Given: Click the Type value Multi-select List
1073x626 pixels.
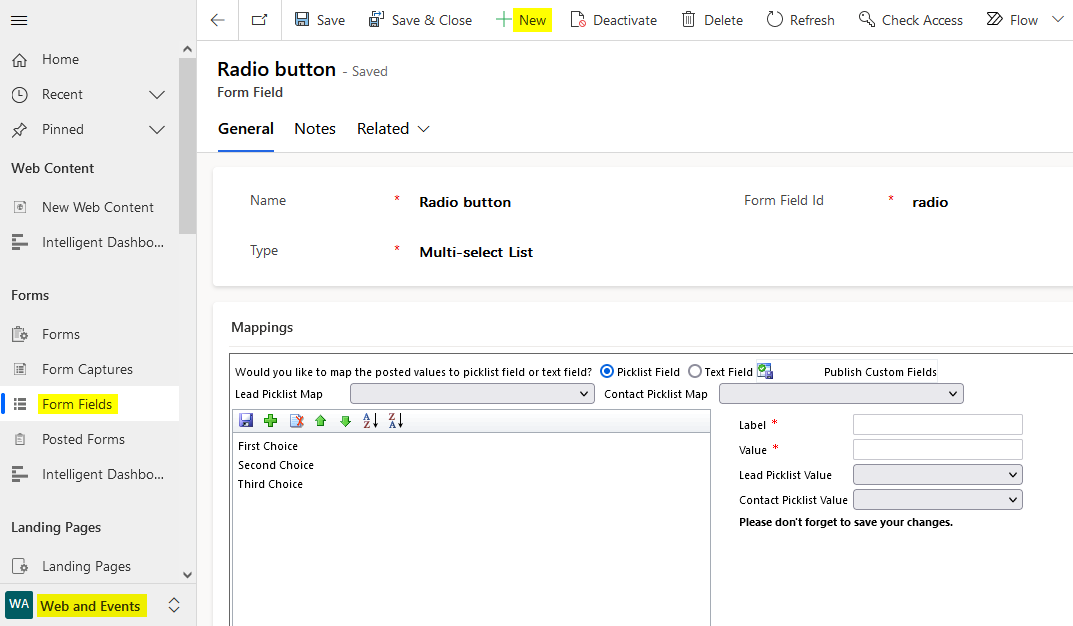Looking at the screenshot, I should (476, 252).
